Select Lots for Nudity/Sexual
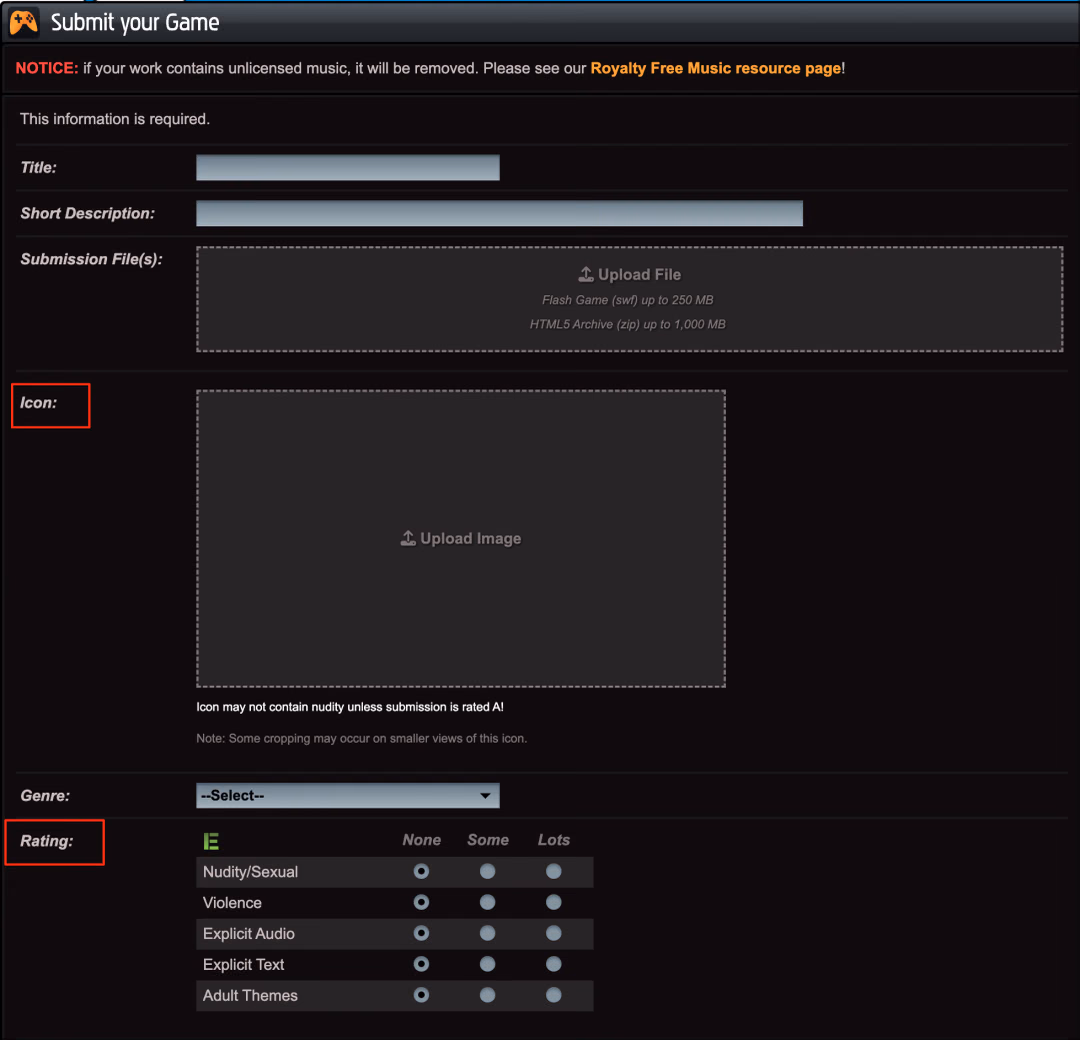 [554, 871]
